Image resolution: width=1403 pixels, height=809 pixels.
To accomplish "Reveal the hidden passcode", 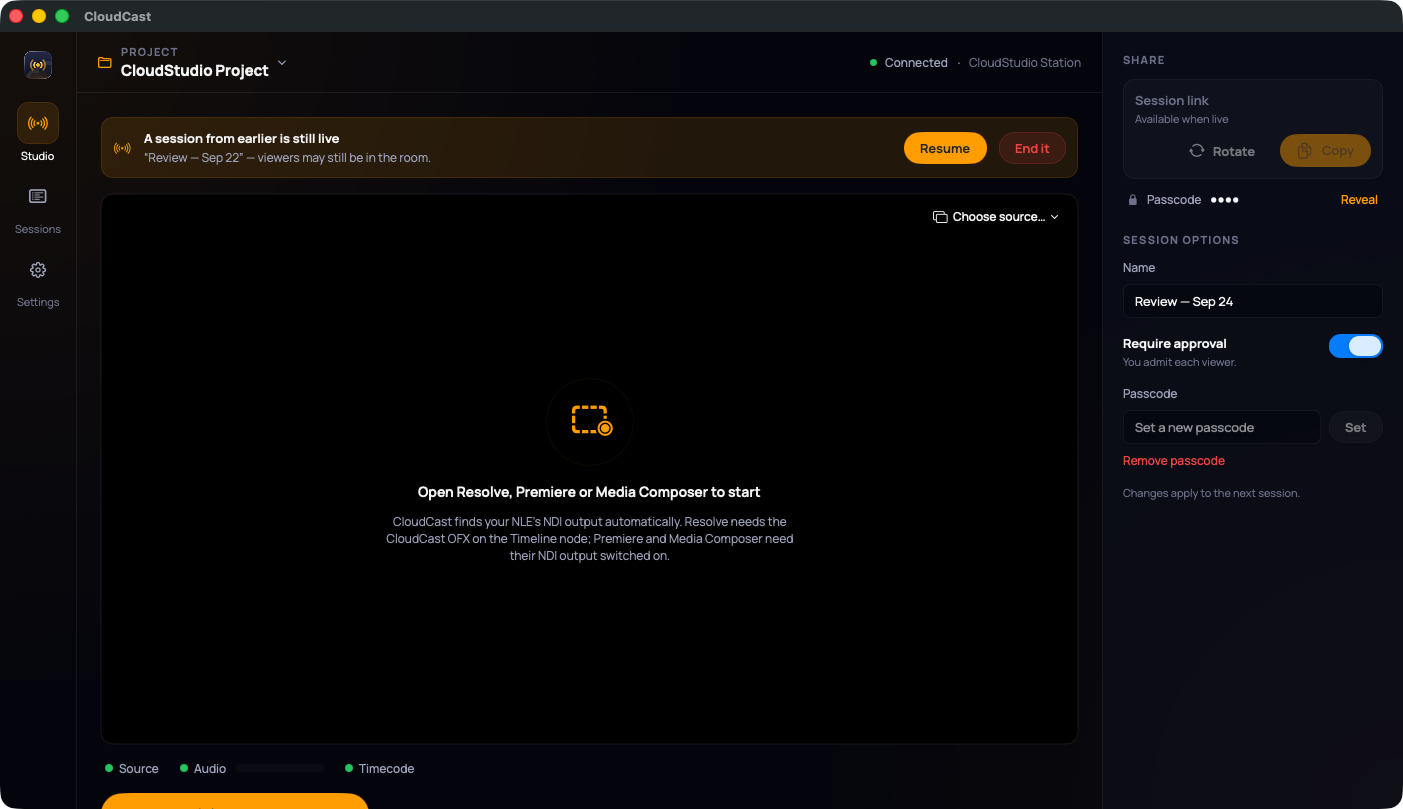I will [1359, 200].
